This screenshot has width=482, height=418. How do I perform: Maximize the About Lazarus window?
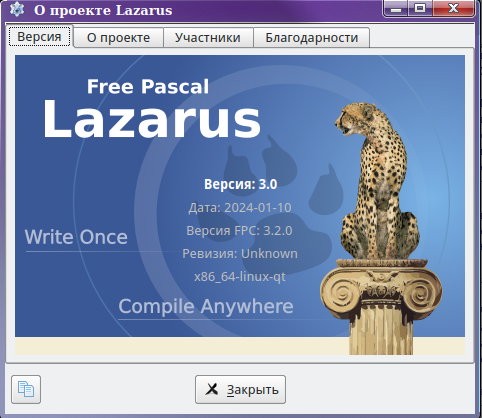pyautogui.click(x=420, y=8)
